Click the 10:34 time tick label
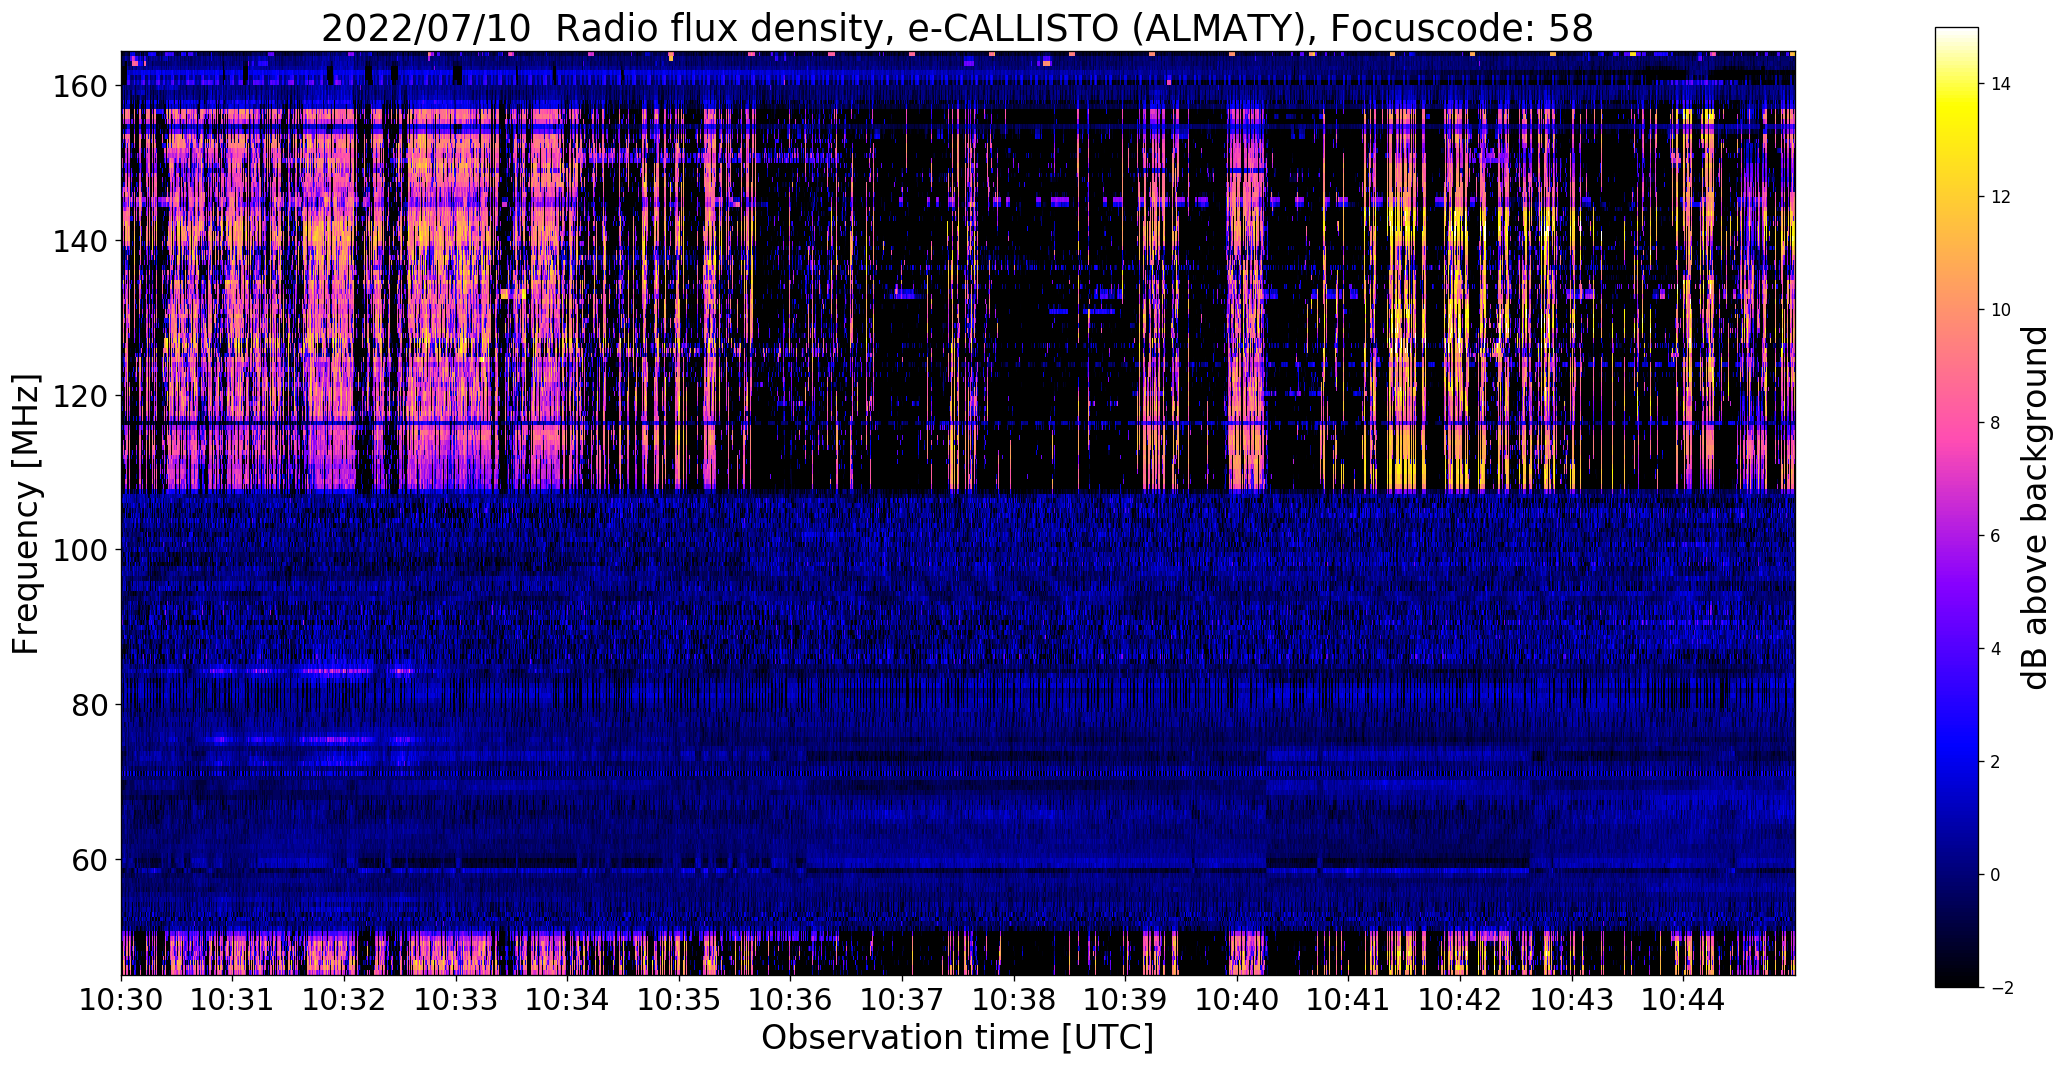 [x=568, y=998]
